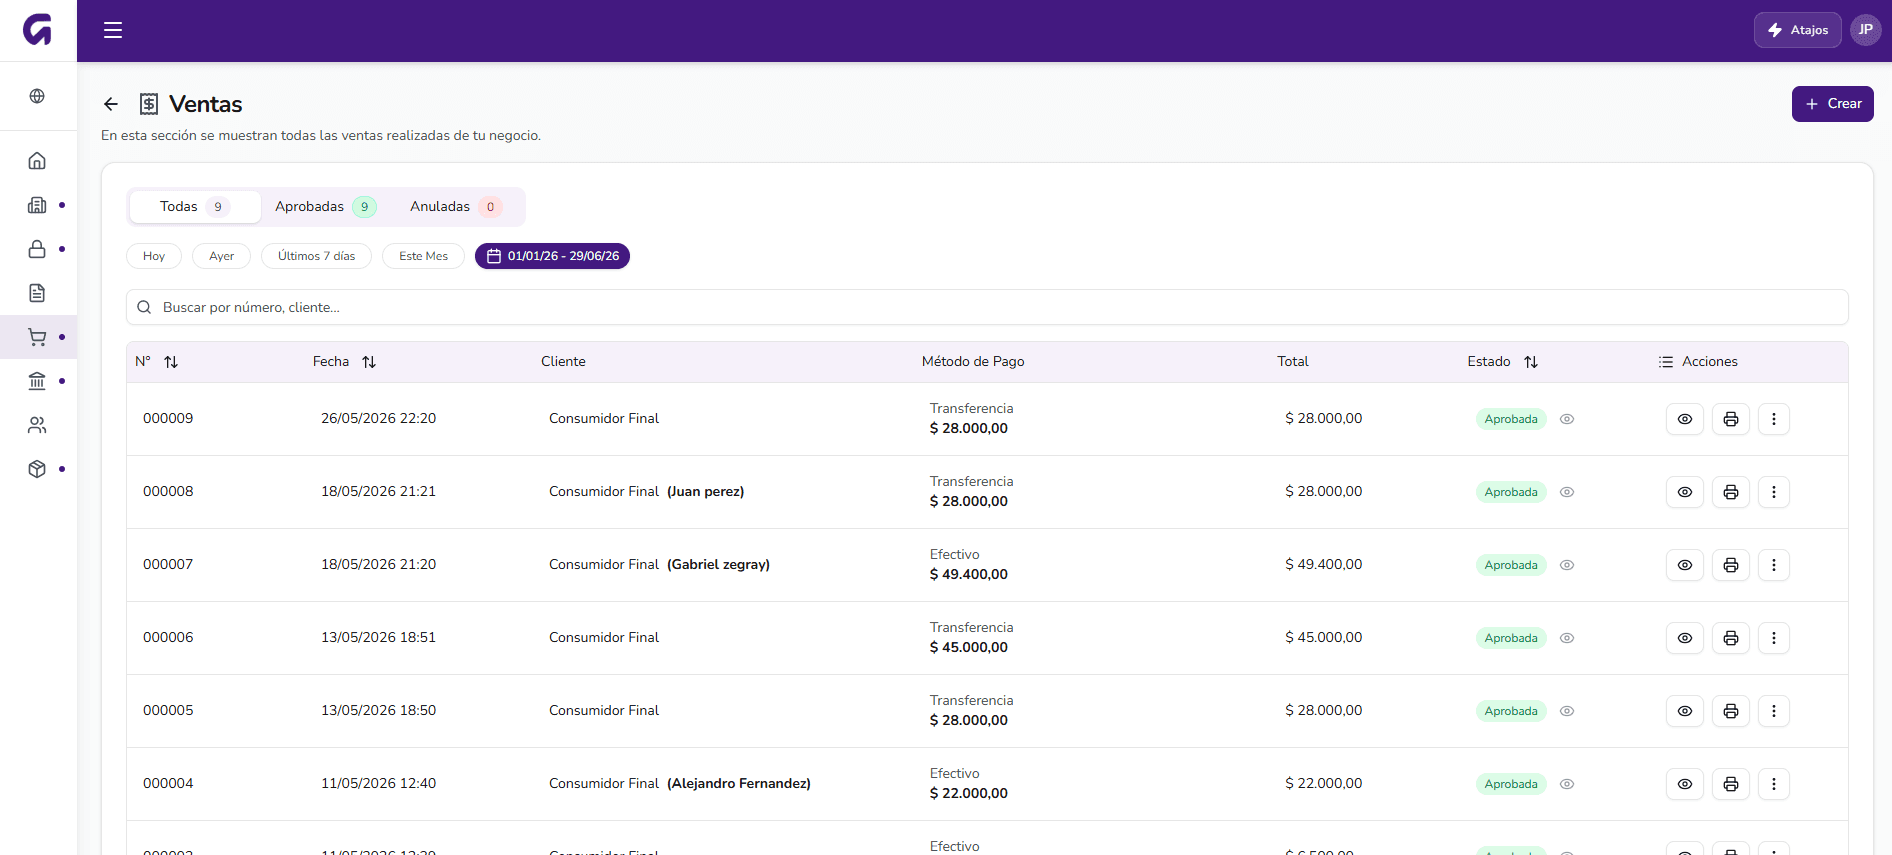This screenshot has height=855, width=1892.
Task: View sale 000007 details with the eye button
Action: (1685, 565)
